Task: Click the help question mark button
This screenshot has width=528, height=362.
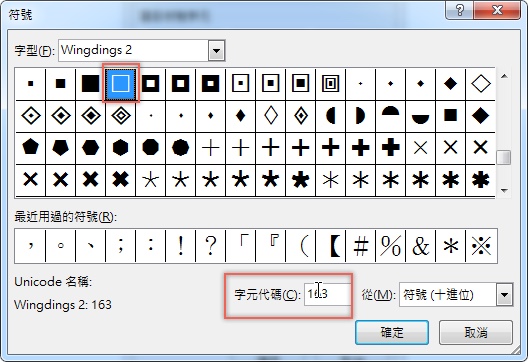Action: click(459, 10)
